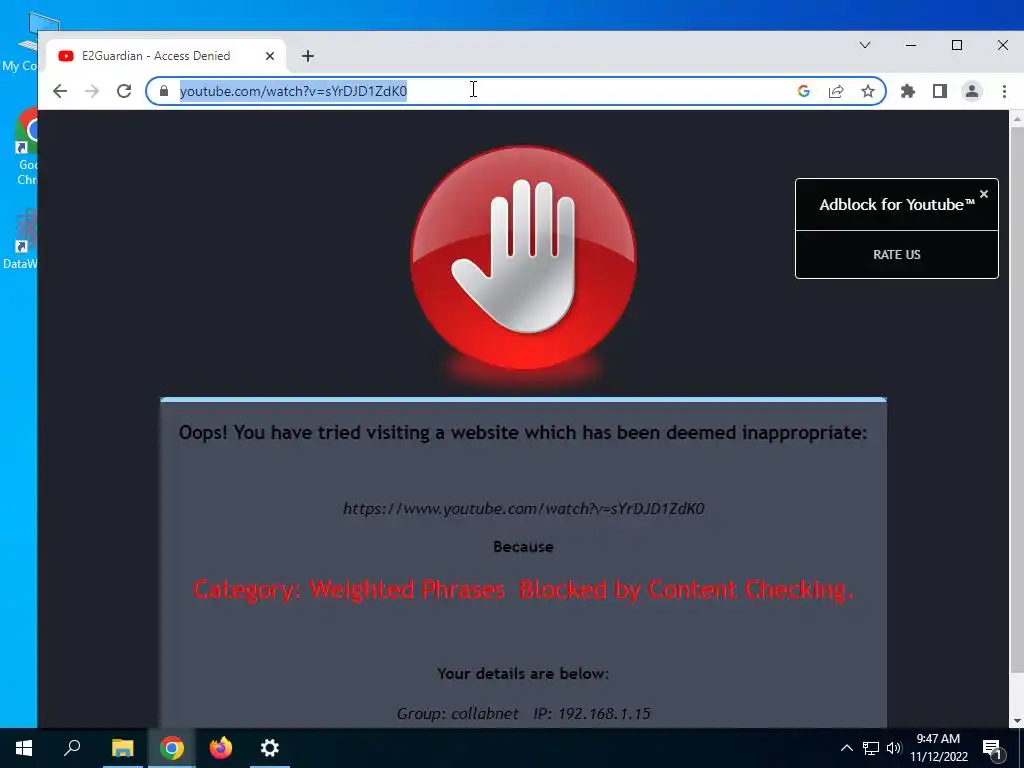The height and width of the screenshot is (768, 1024).
Task: Open Windows taskbar search
Action: click(72, 748)
